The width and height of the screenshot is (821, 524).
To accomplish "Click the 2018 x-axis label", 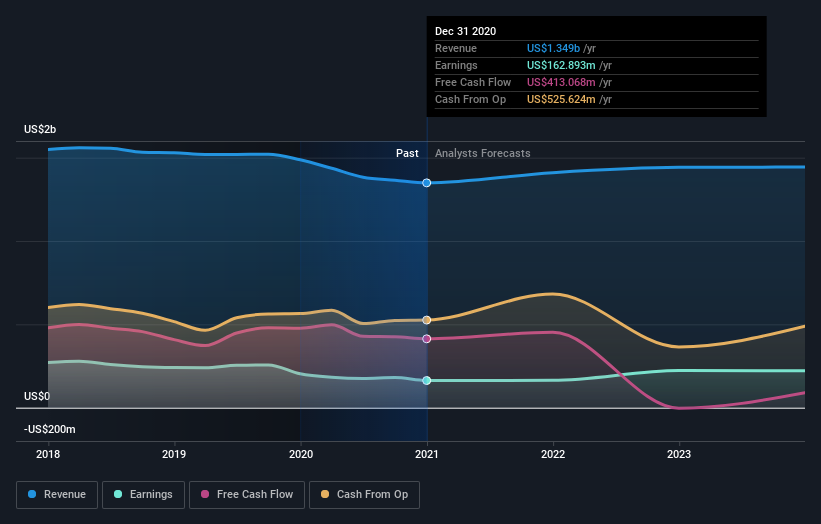I will (x=48, y=454).
